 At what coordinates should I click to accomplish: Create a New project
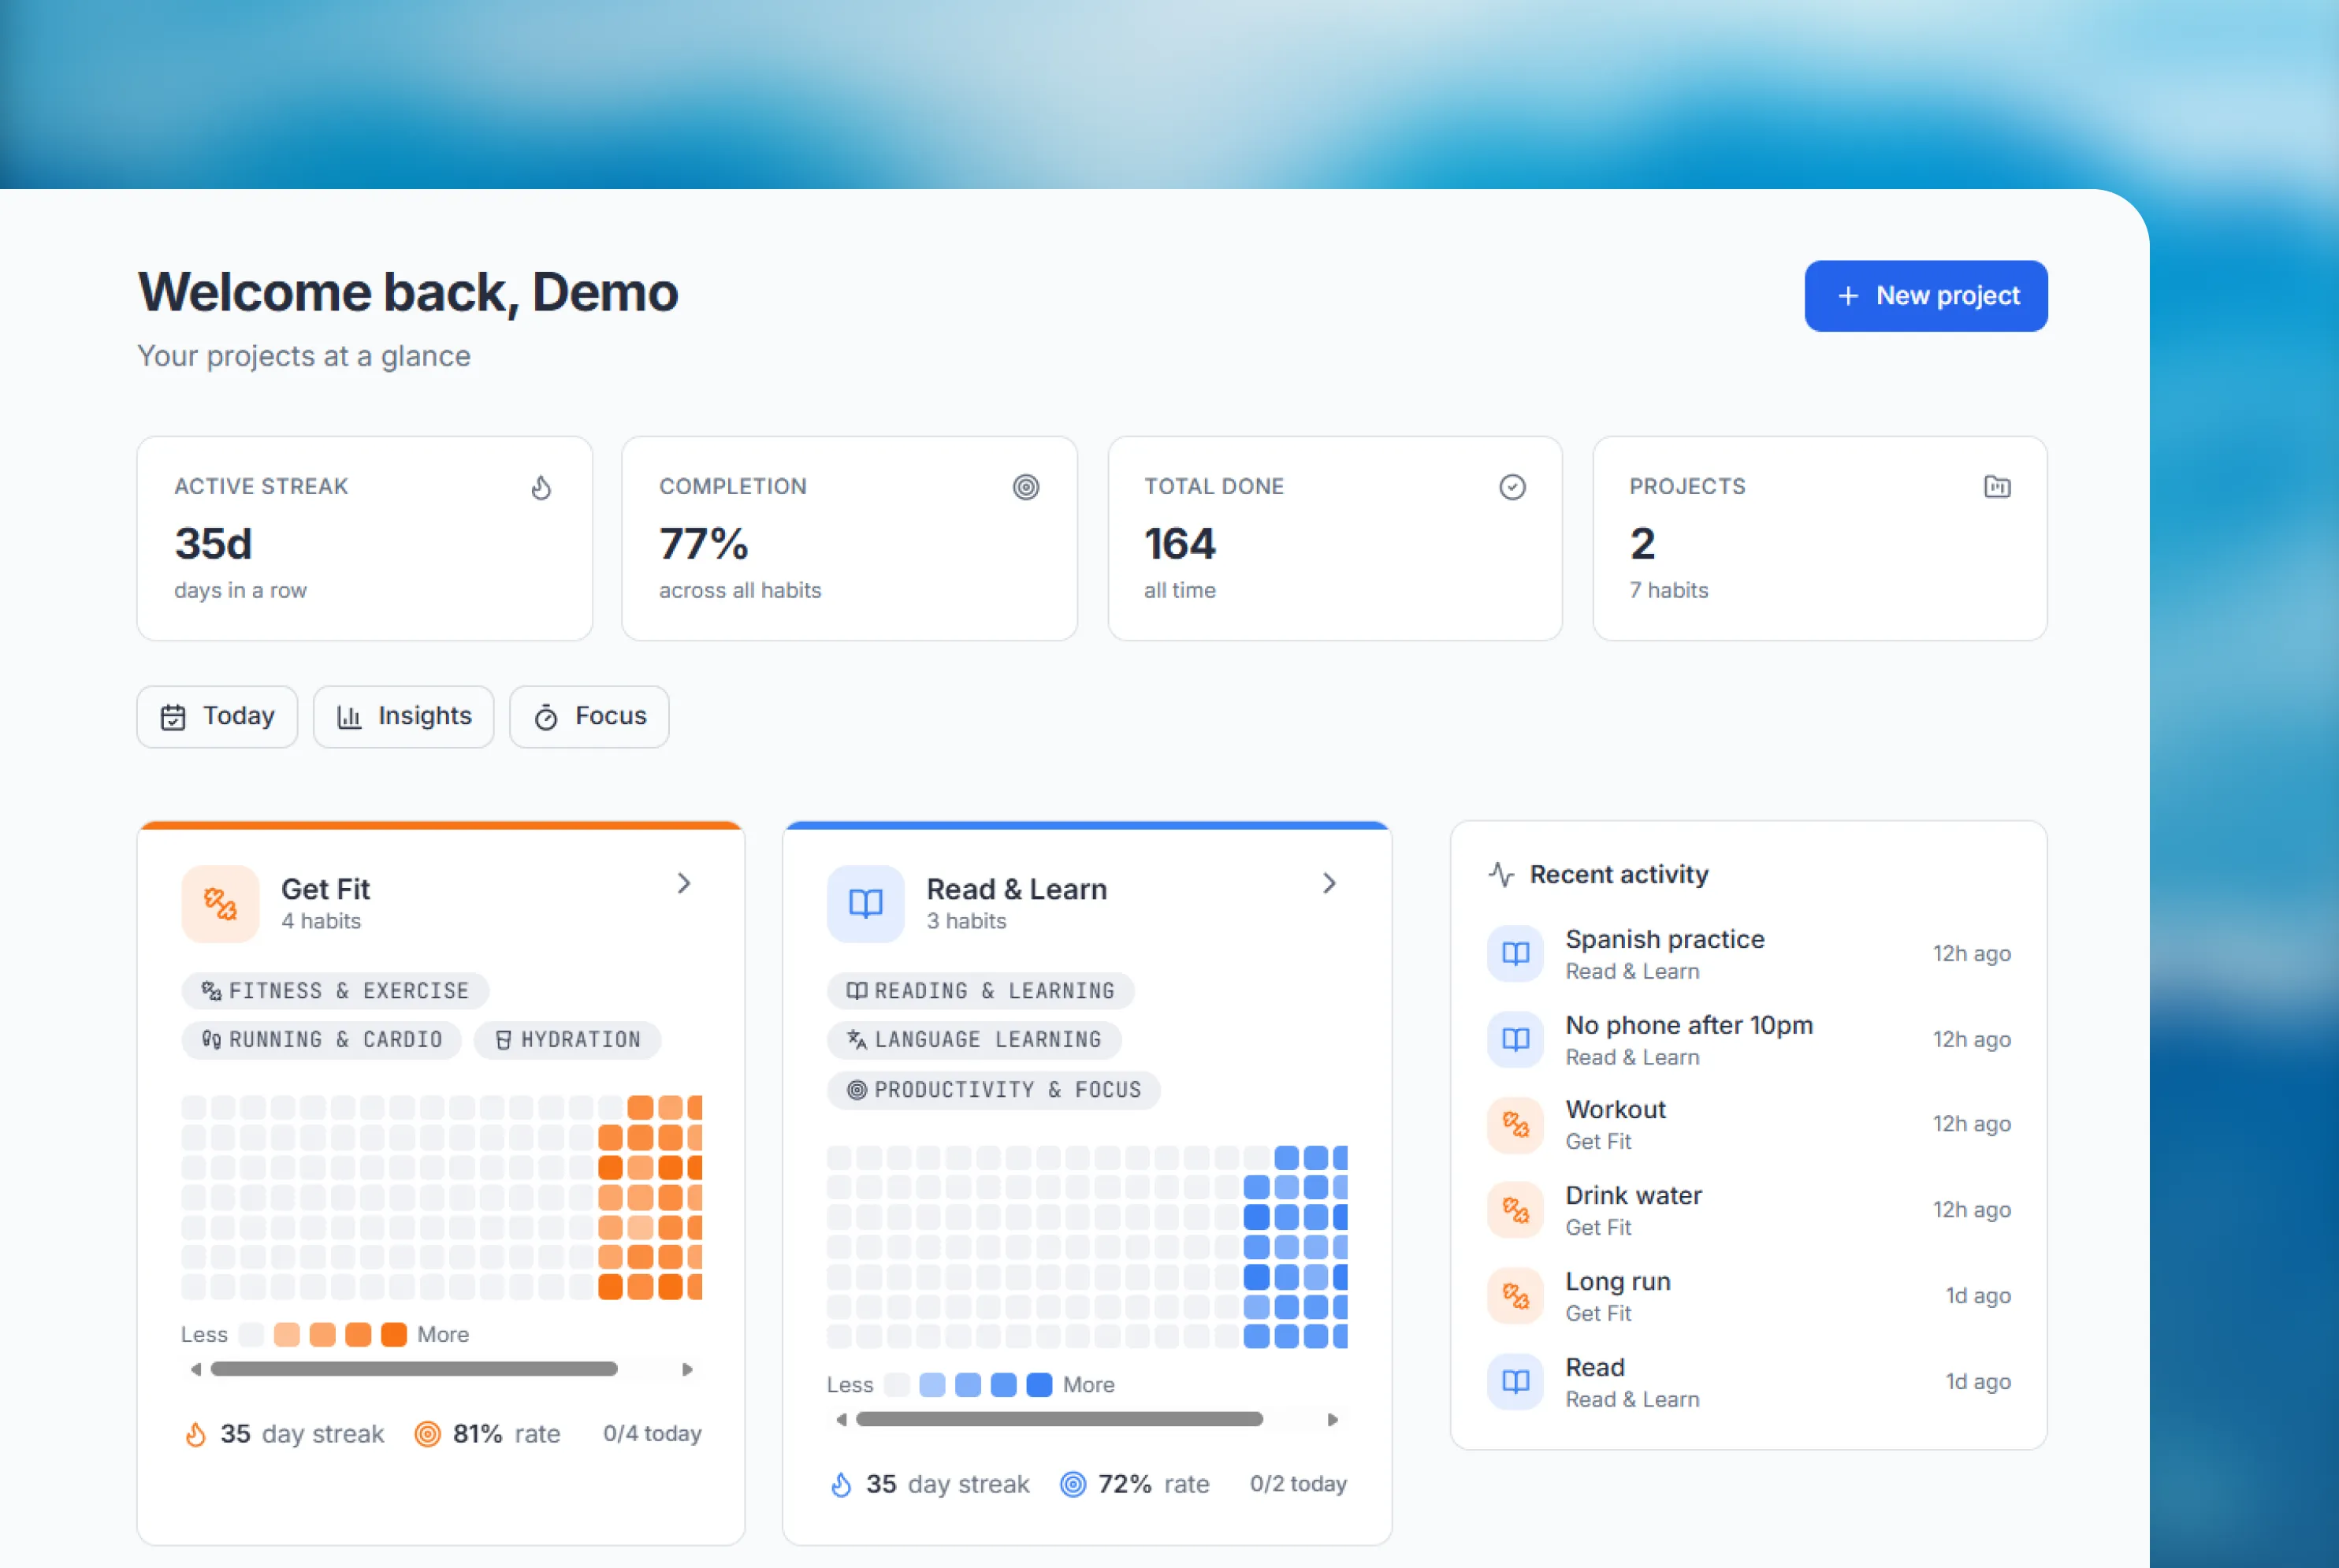coord(1926,296)
